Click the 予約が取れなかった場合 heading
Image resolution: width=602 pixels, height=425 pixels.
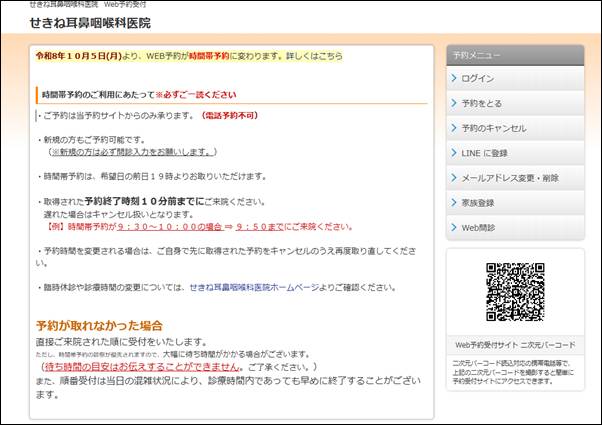pos(99,326)
